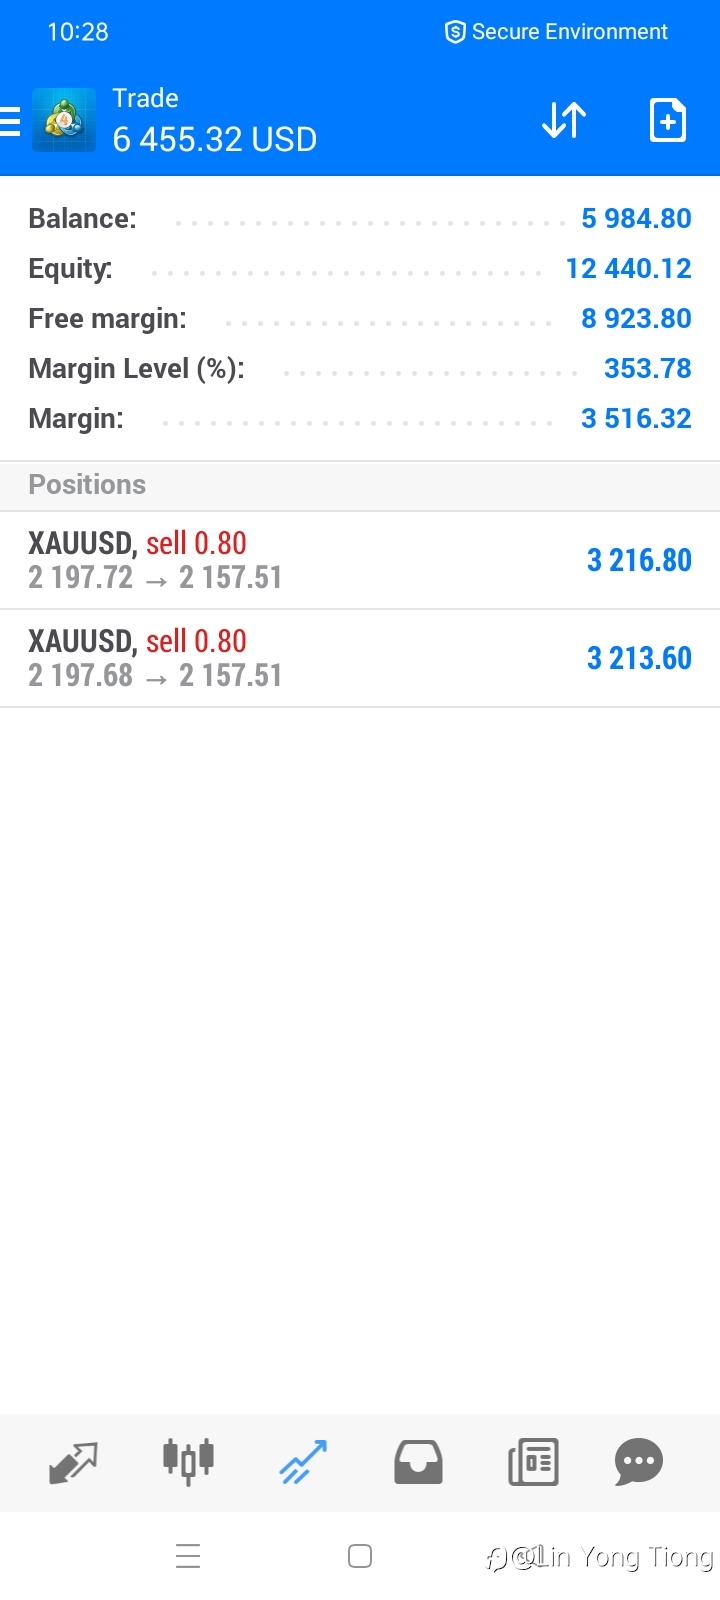The height and width of the screenshot is (1600, 720).
Task: Tap the Android recent apps button
Action: click(x=188, y=1556)
